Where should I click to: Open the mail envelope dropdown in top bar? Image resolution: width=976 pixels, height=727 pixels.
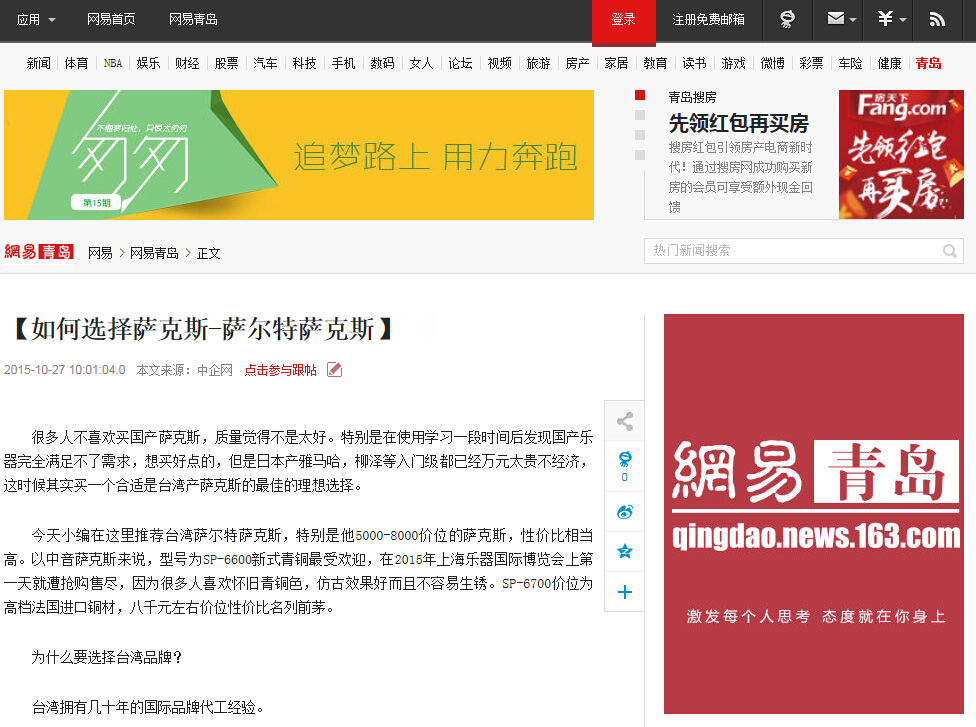842,19
